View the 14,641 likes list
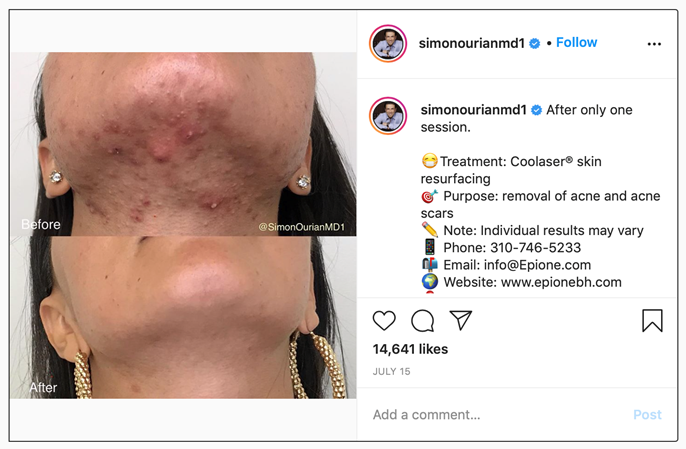This screenshot has height=449, width=686. point(410,349)
